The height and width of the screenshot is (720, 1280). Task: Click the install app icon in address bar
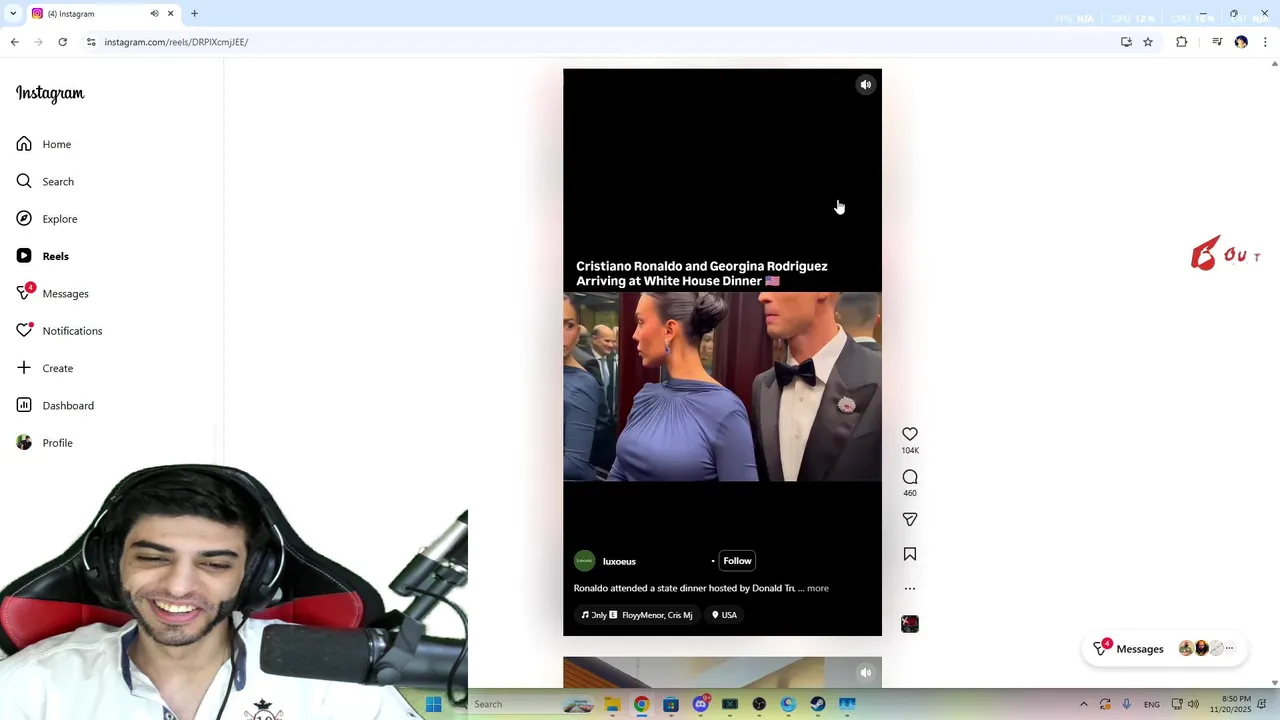(x=1126, y=42)
